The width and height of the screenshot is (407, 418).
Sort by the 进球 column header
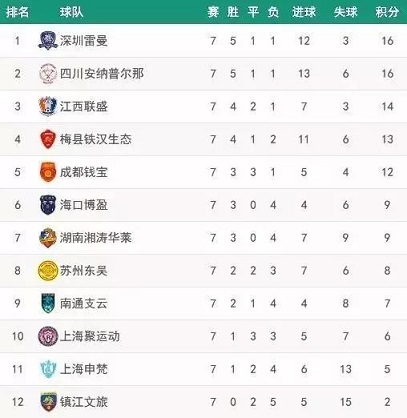click(x=304, y=12)
